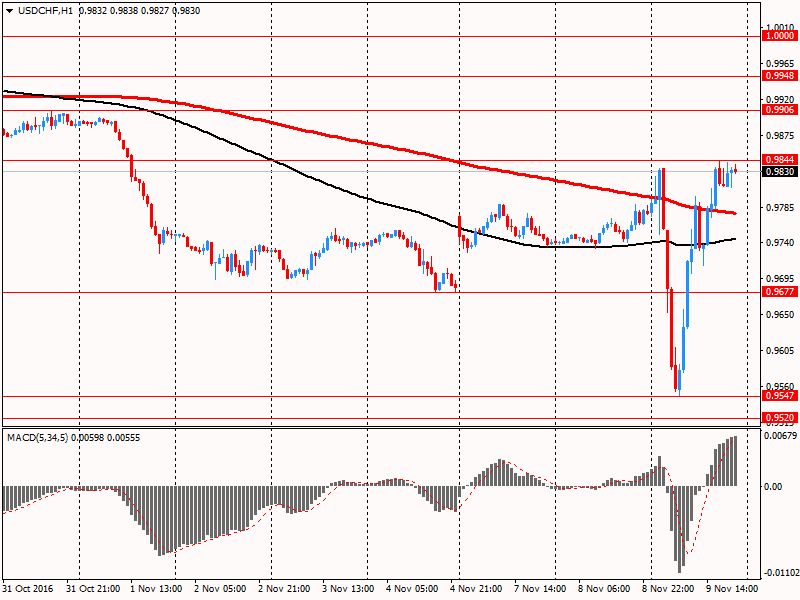Screen dimensions: 800x600
Task: Select the 0.9520 red price tag
Action: (x=779, y=418)
